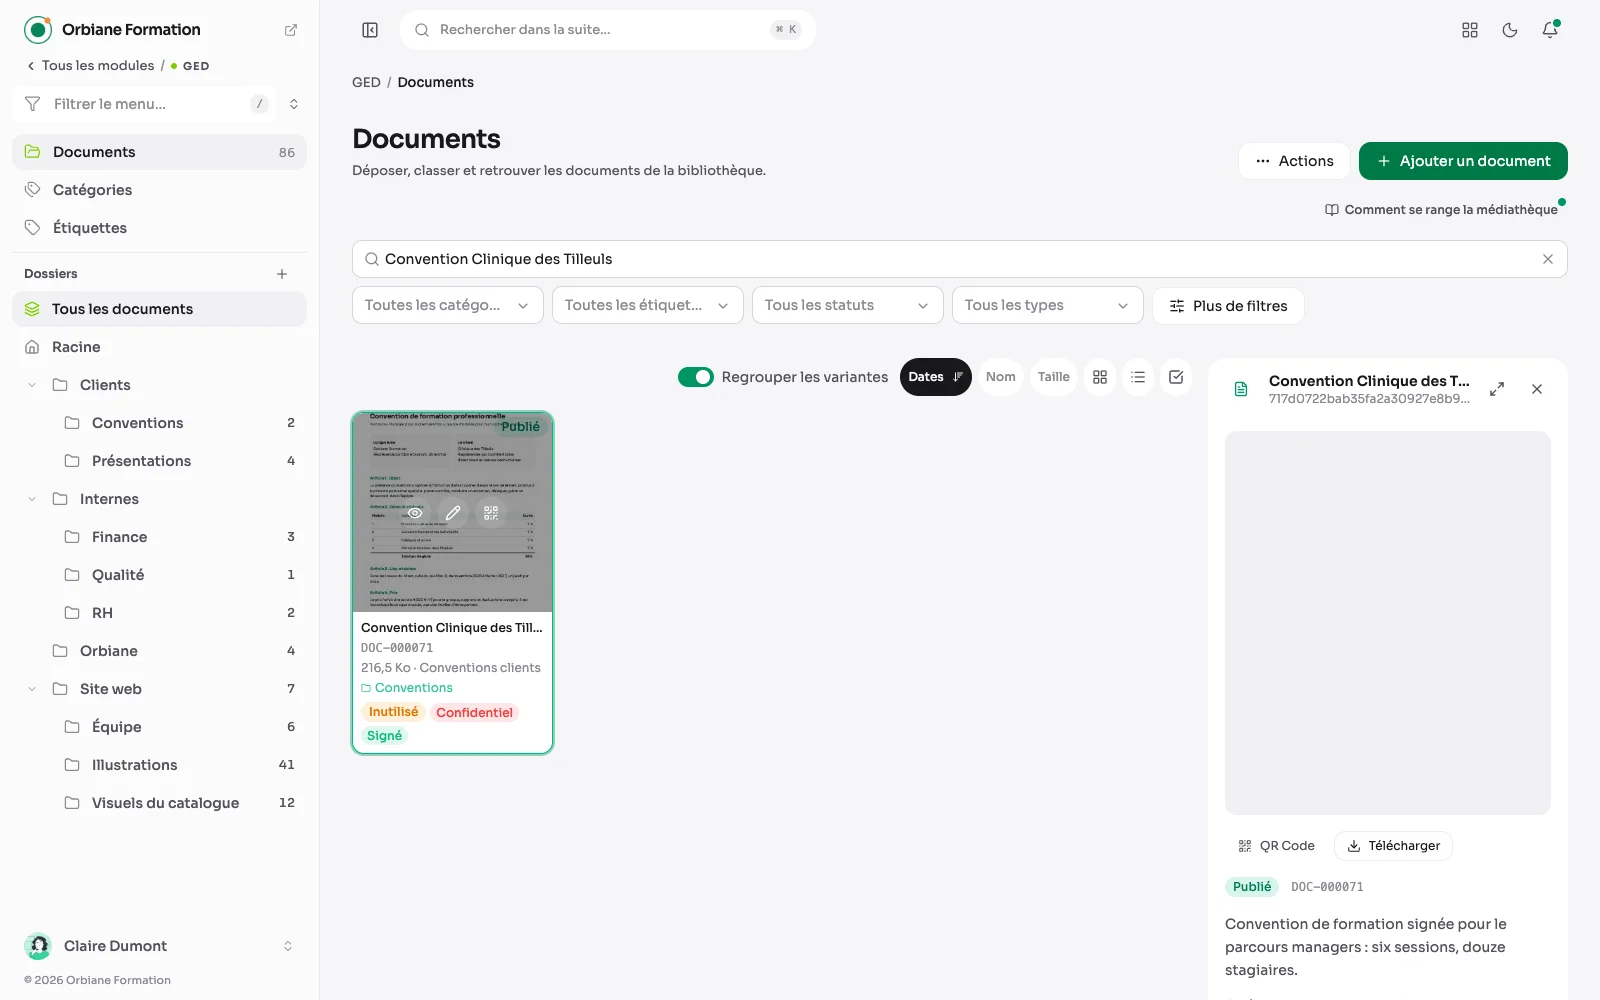
Task: Click QR Code in detail panel
Action: 1277,846
